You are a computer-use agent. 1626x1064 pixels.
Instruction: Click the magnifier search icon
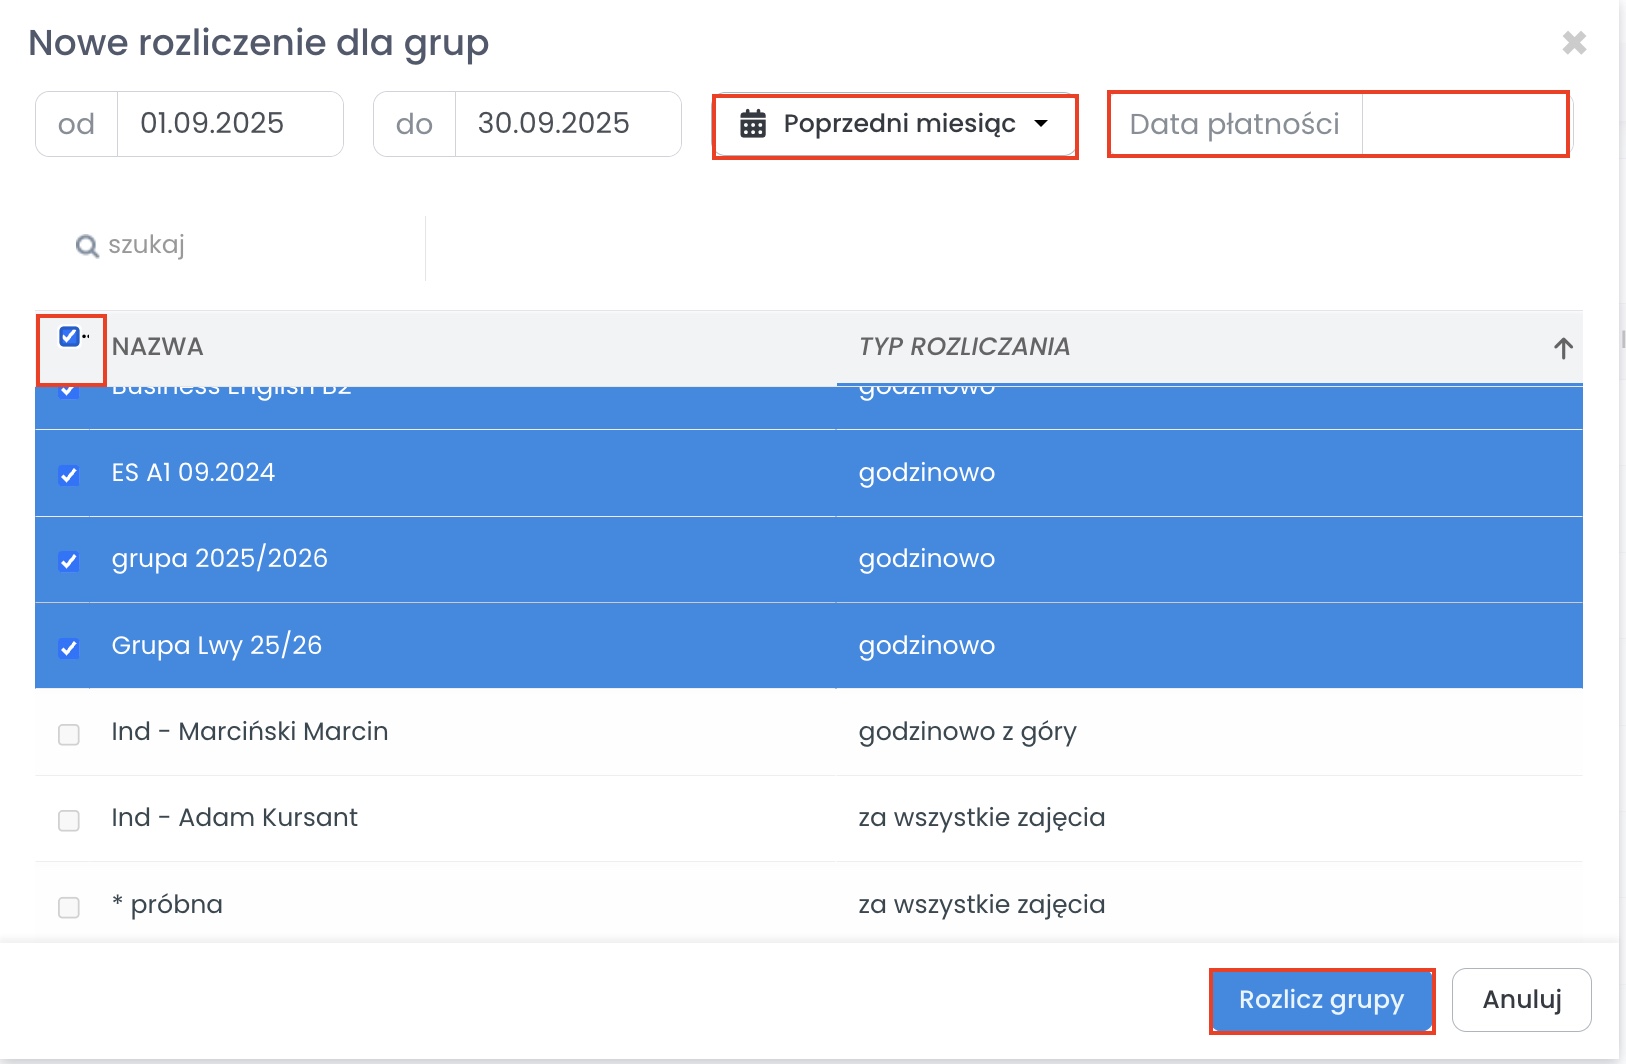point(87,246)
